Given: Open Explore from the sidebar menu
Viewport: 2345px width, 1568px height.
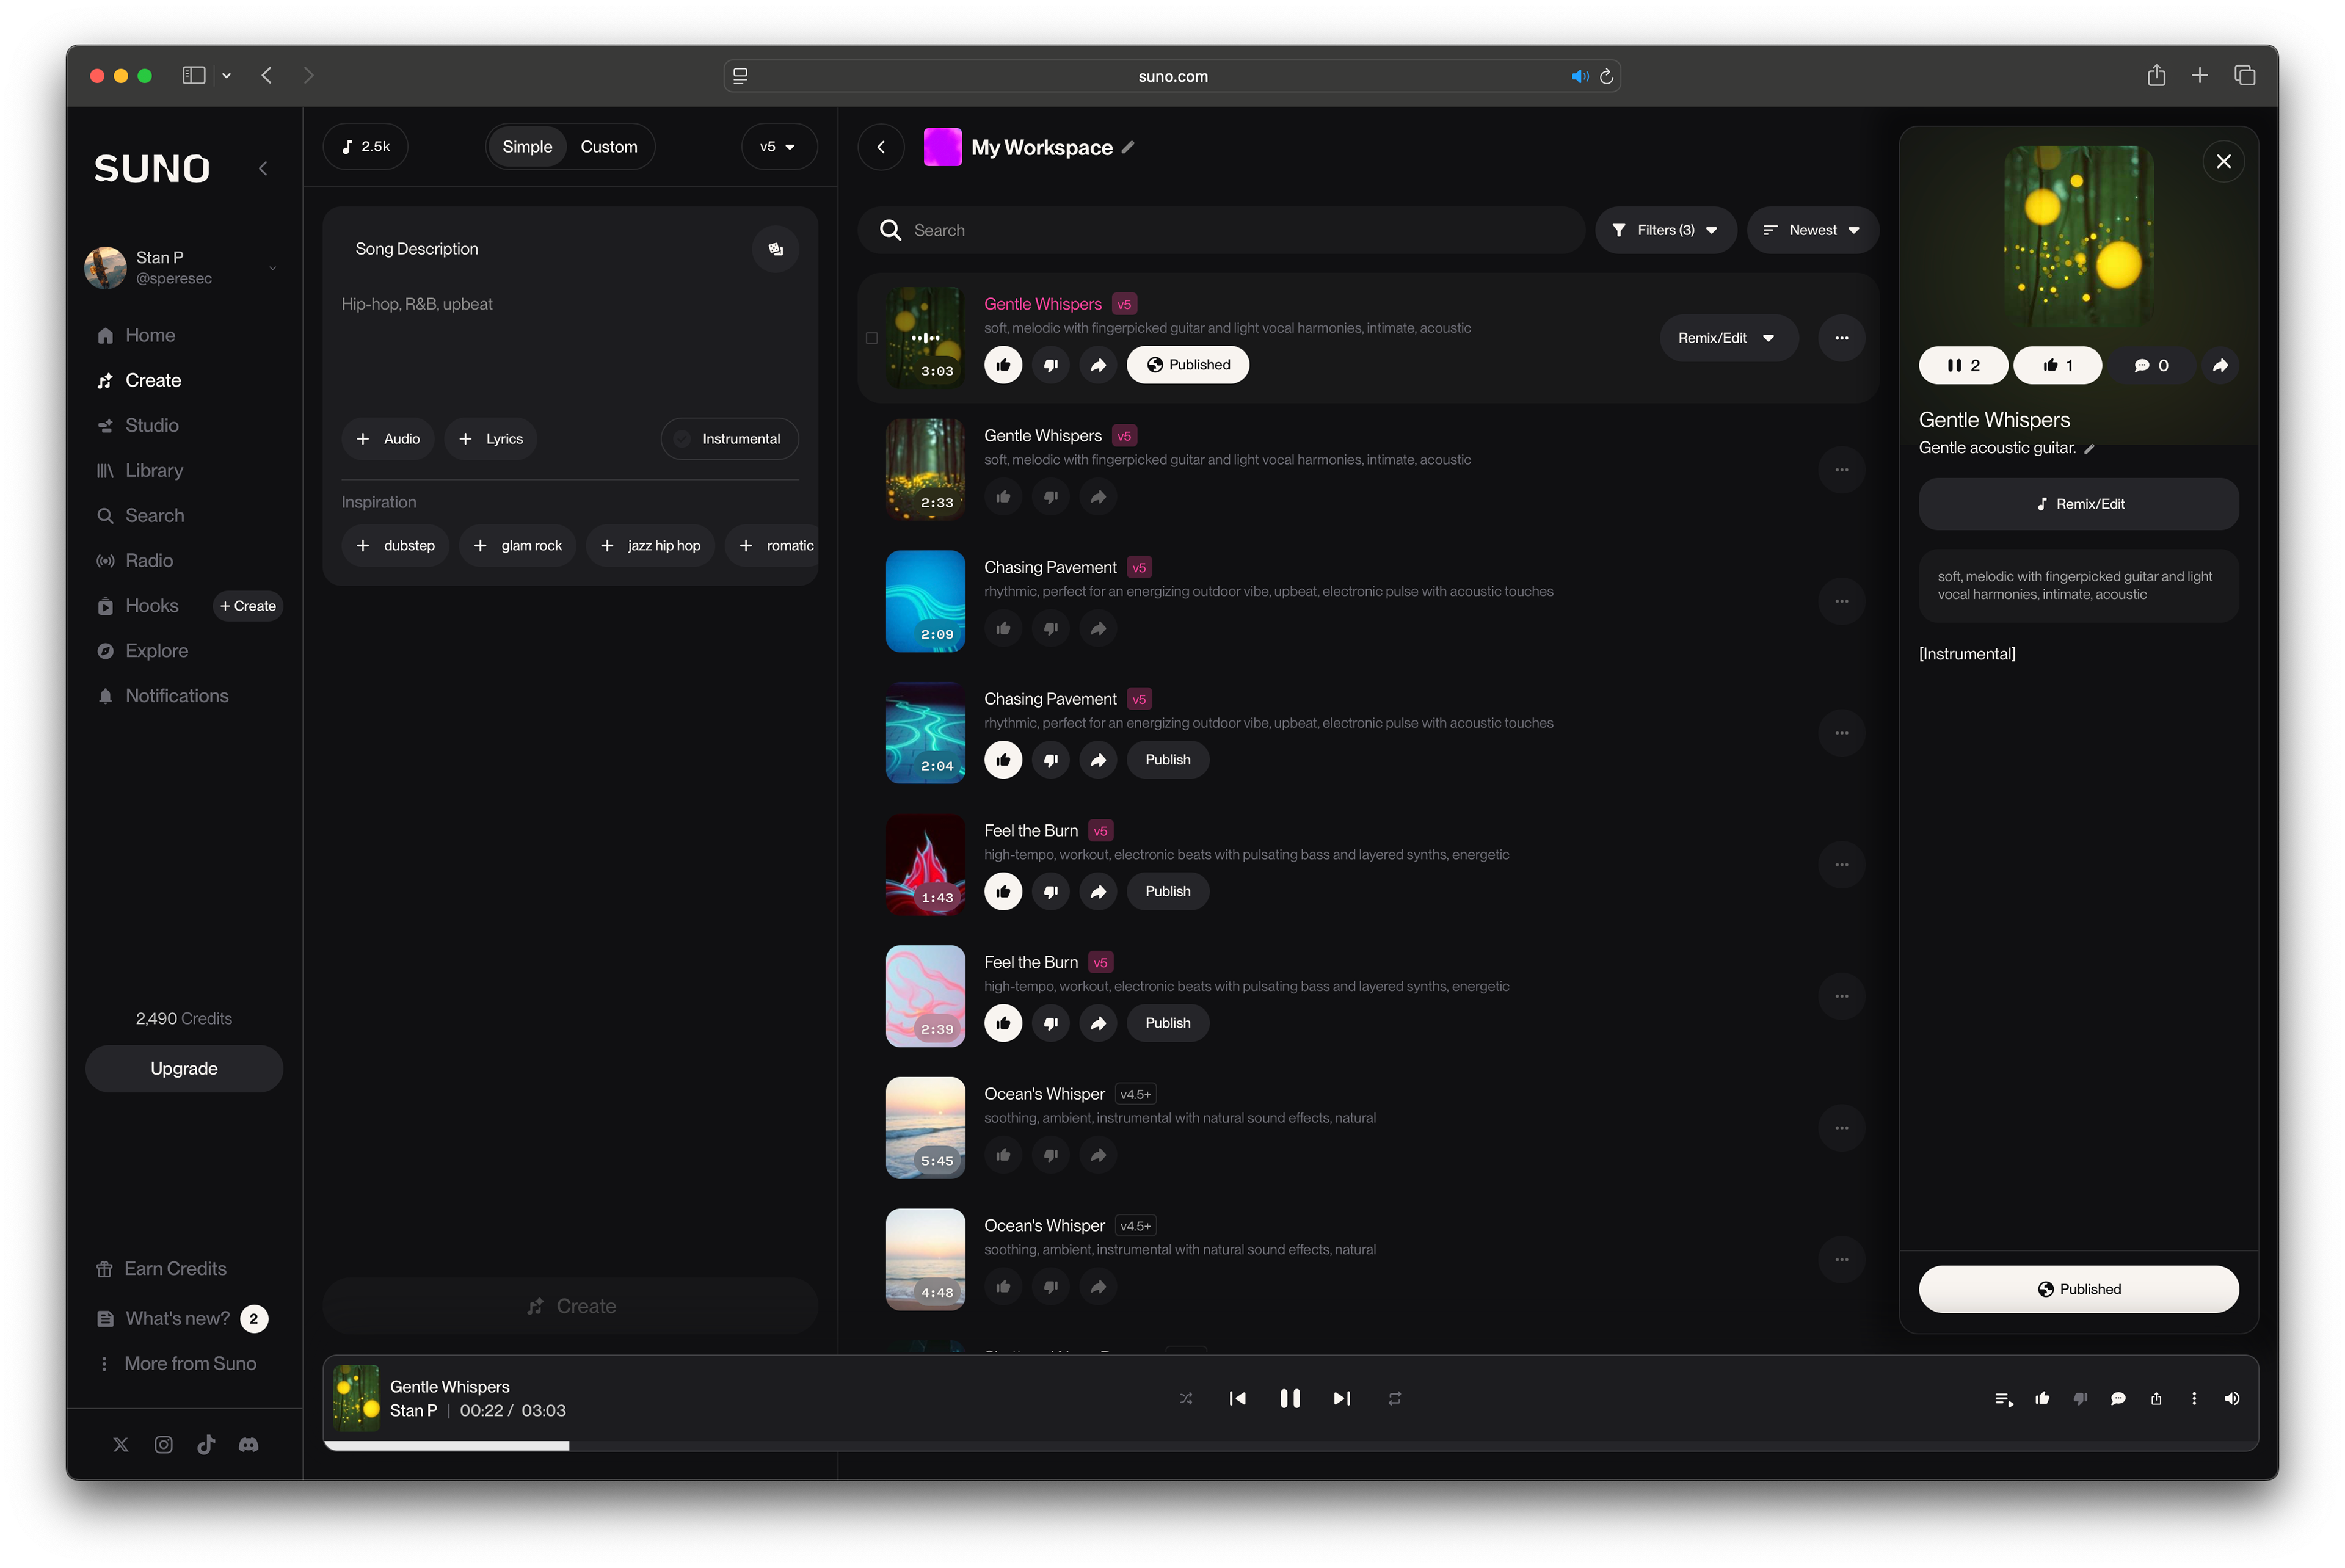Looking at the screenshot, I should [156, 651].
